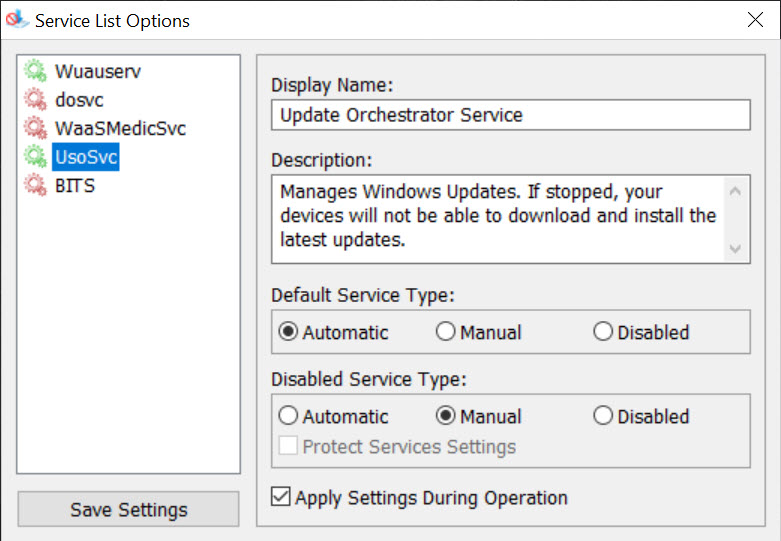
Task: Click the red gear icon beside WaaSMedicSvc
Action: point(35,128)
